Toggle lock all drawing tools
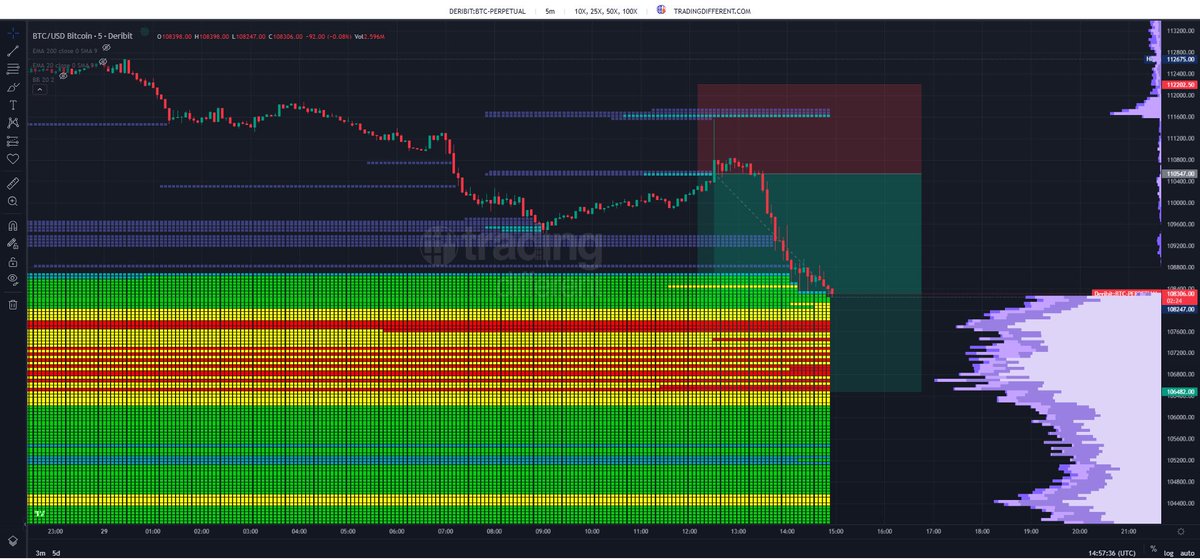The width and height of the screenshot is (1200, 560). 13,261
